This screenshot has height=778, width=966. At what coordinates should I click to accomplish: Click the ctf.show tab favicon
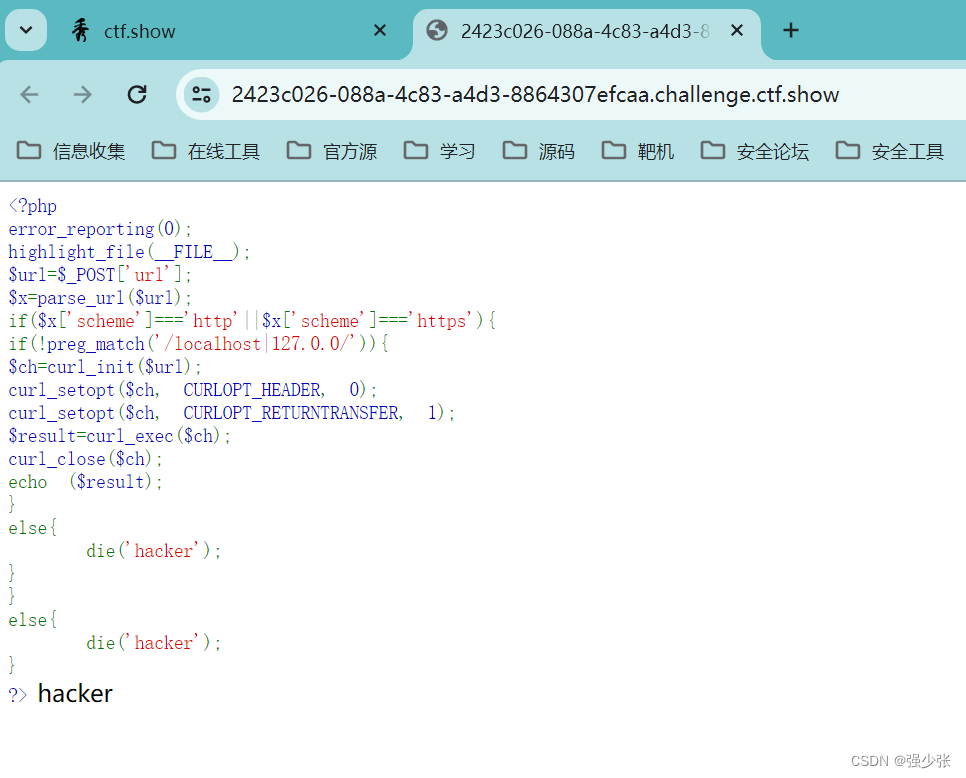coord(80,30)
